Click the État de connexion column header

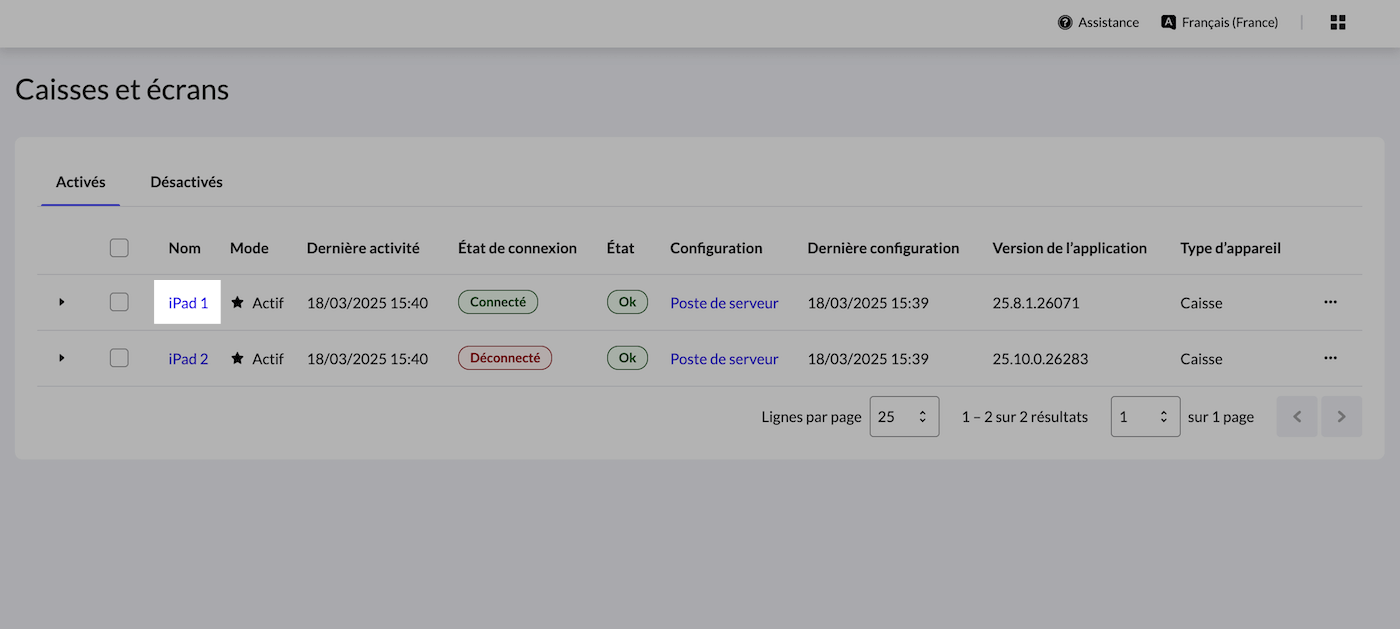(517, 248)
